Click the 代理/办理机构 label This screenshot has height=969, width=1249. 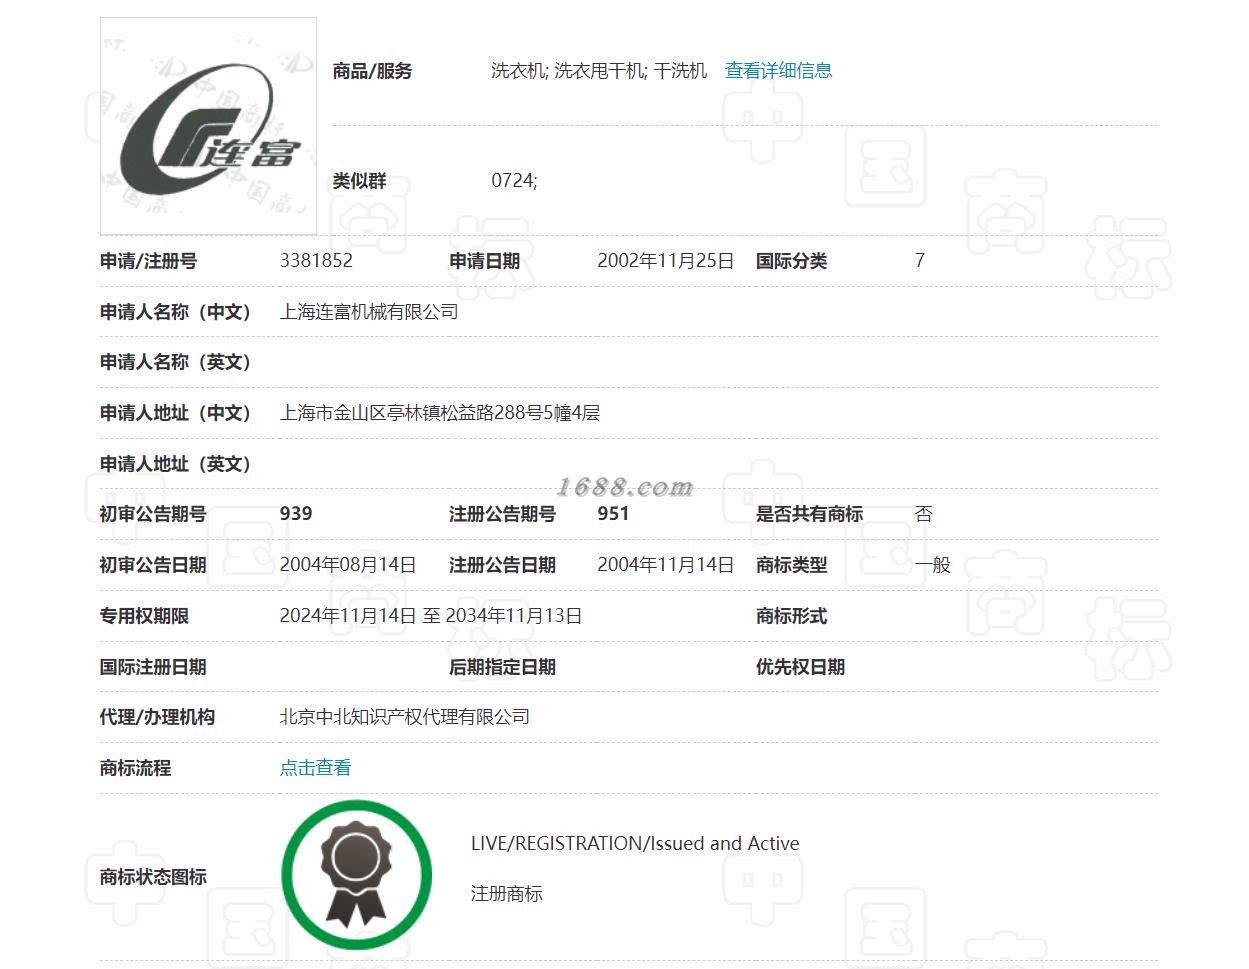157,717
